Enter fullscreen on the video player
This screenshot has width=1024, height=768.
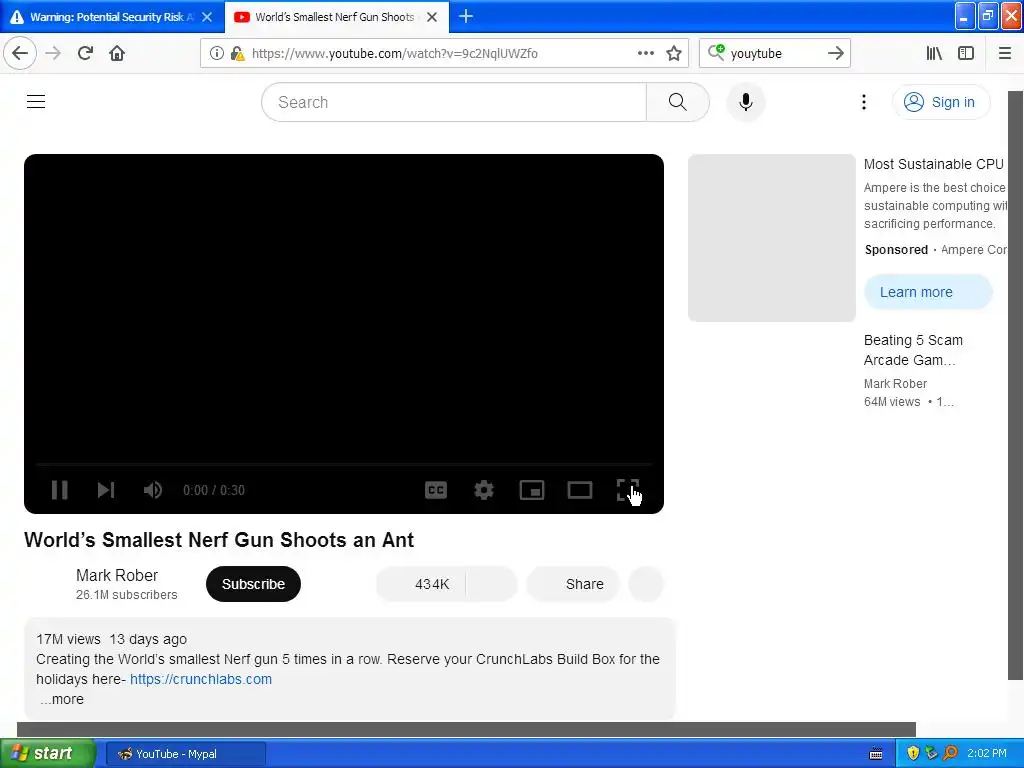(628, 490)
